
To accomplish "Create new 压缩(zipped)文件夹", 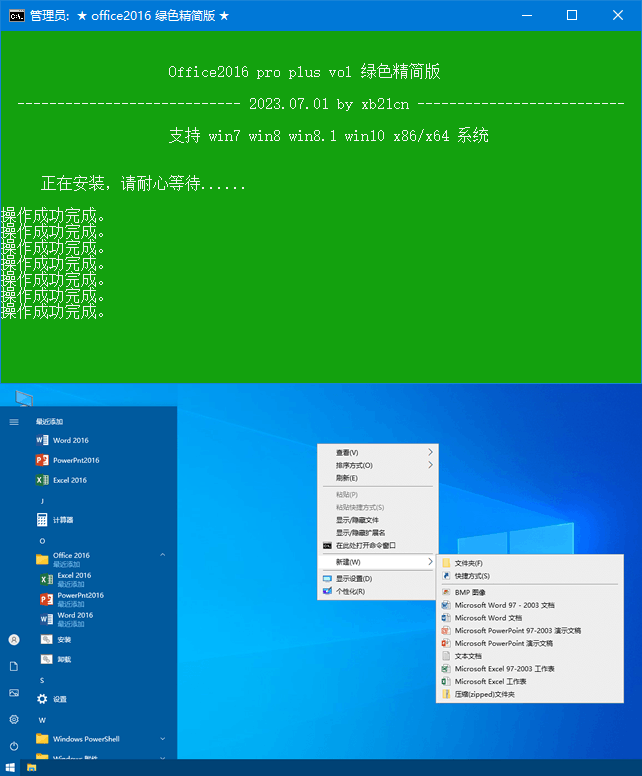I will click(530, 694).
